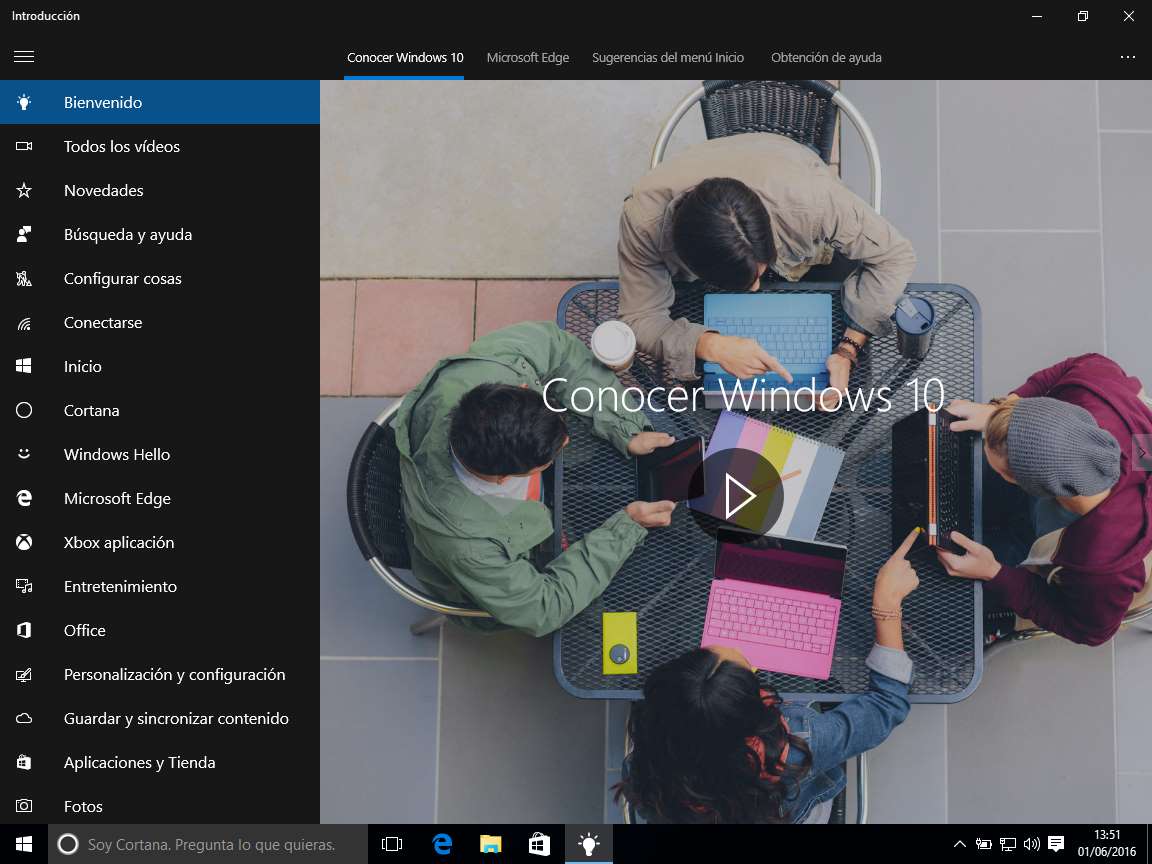Play the Conocer Windows 10 video
1152x864 pixels.
click(735, 496)
